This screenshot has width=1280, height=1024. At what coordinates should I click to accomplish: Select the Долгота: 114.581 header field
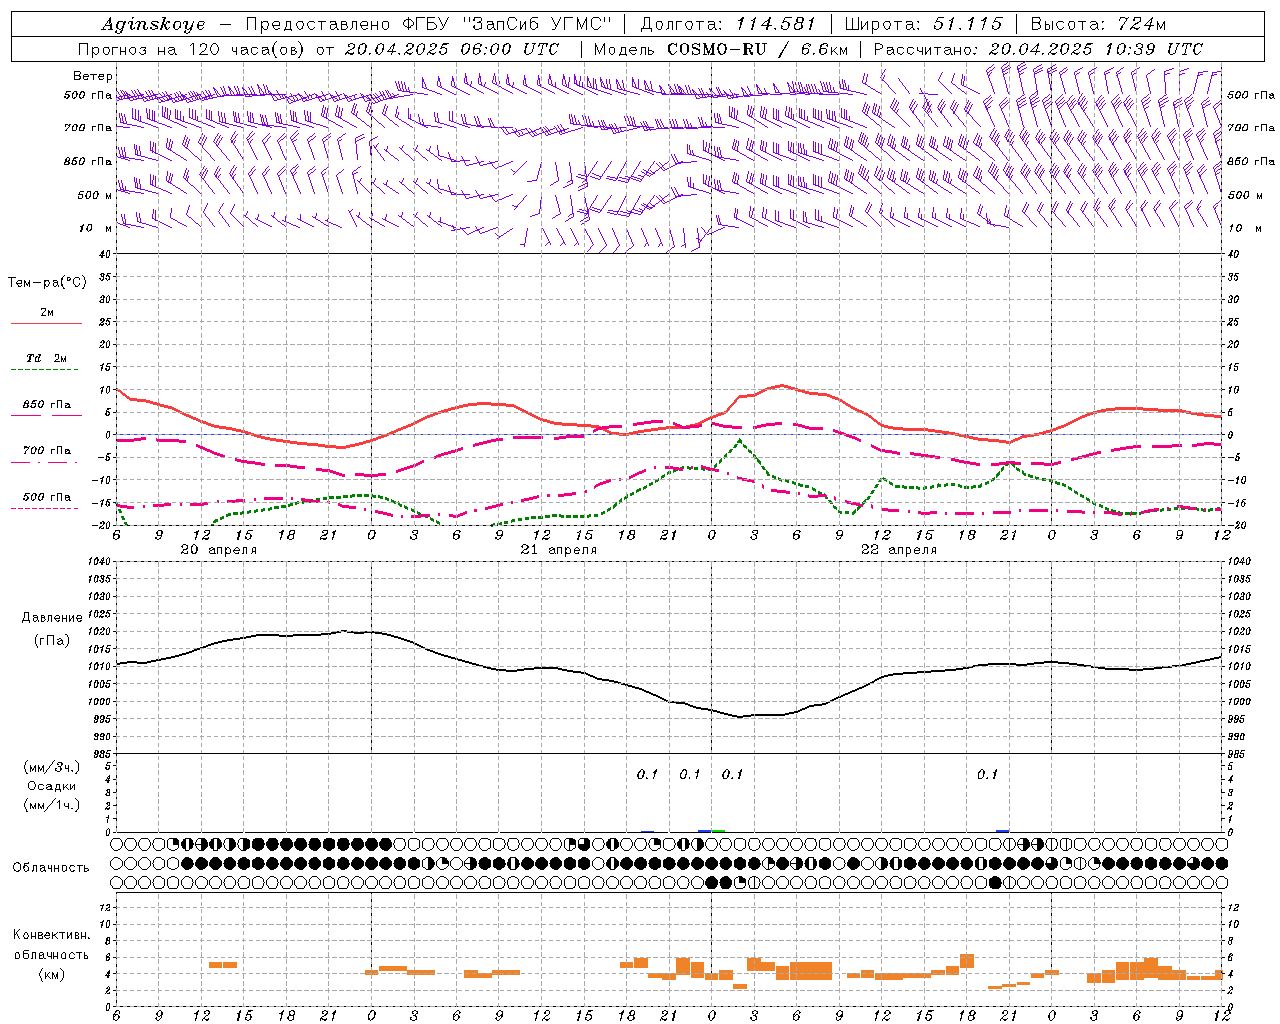click(x=728, y=24)
